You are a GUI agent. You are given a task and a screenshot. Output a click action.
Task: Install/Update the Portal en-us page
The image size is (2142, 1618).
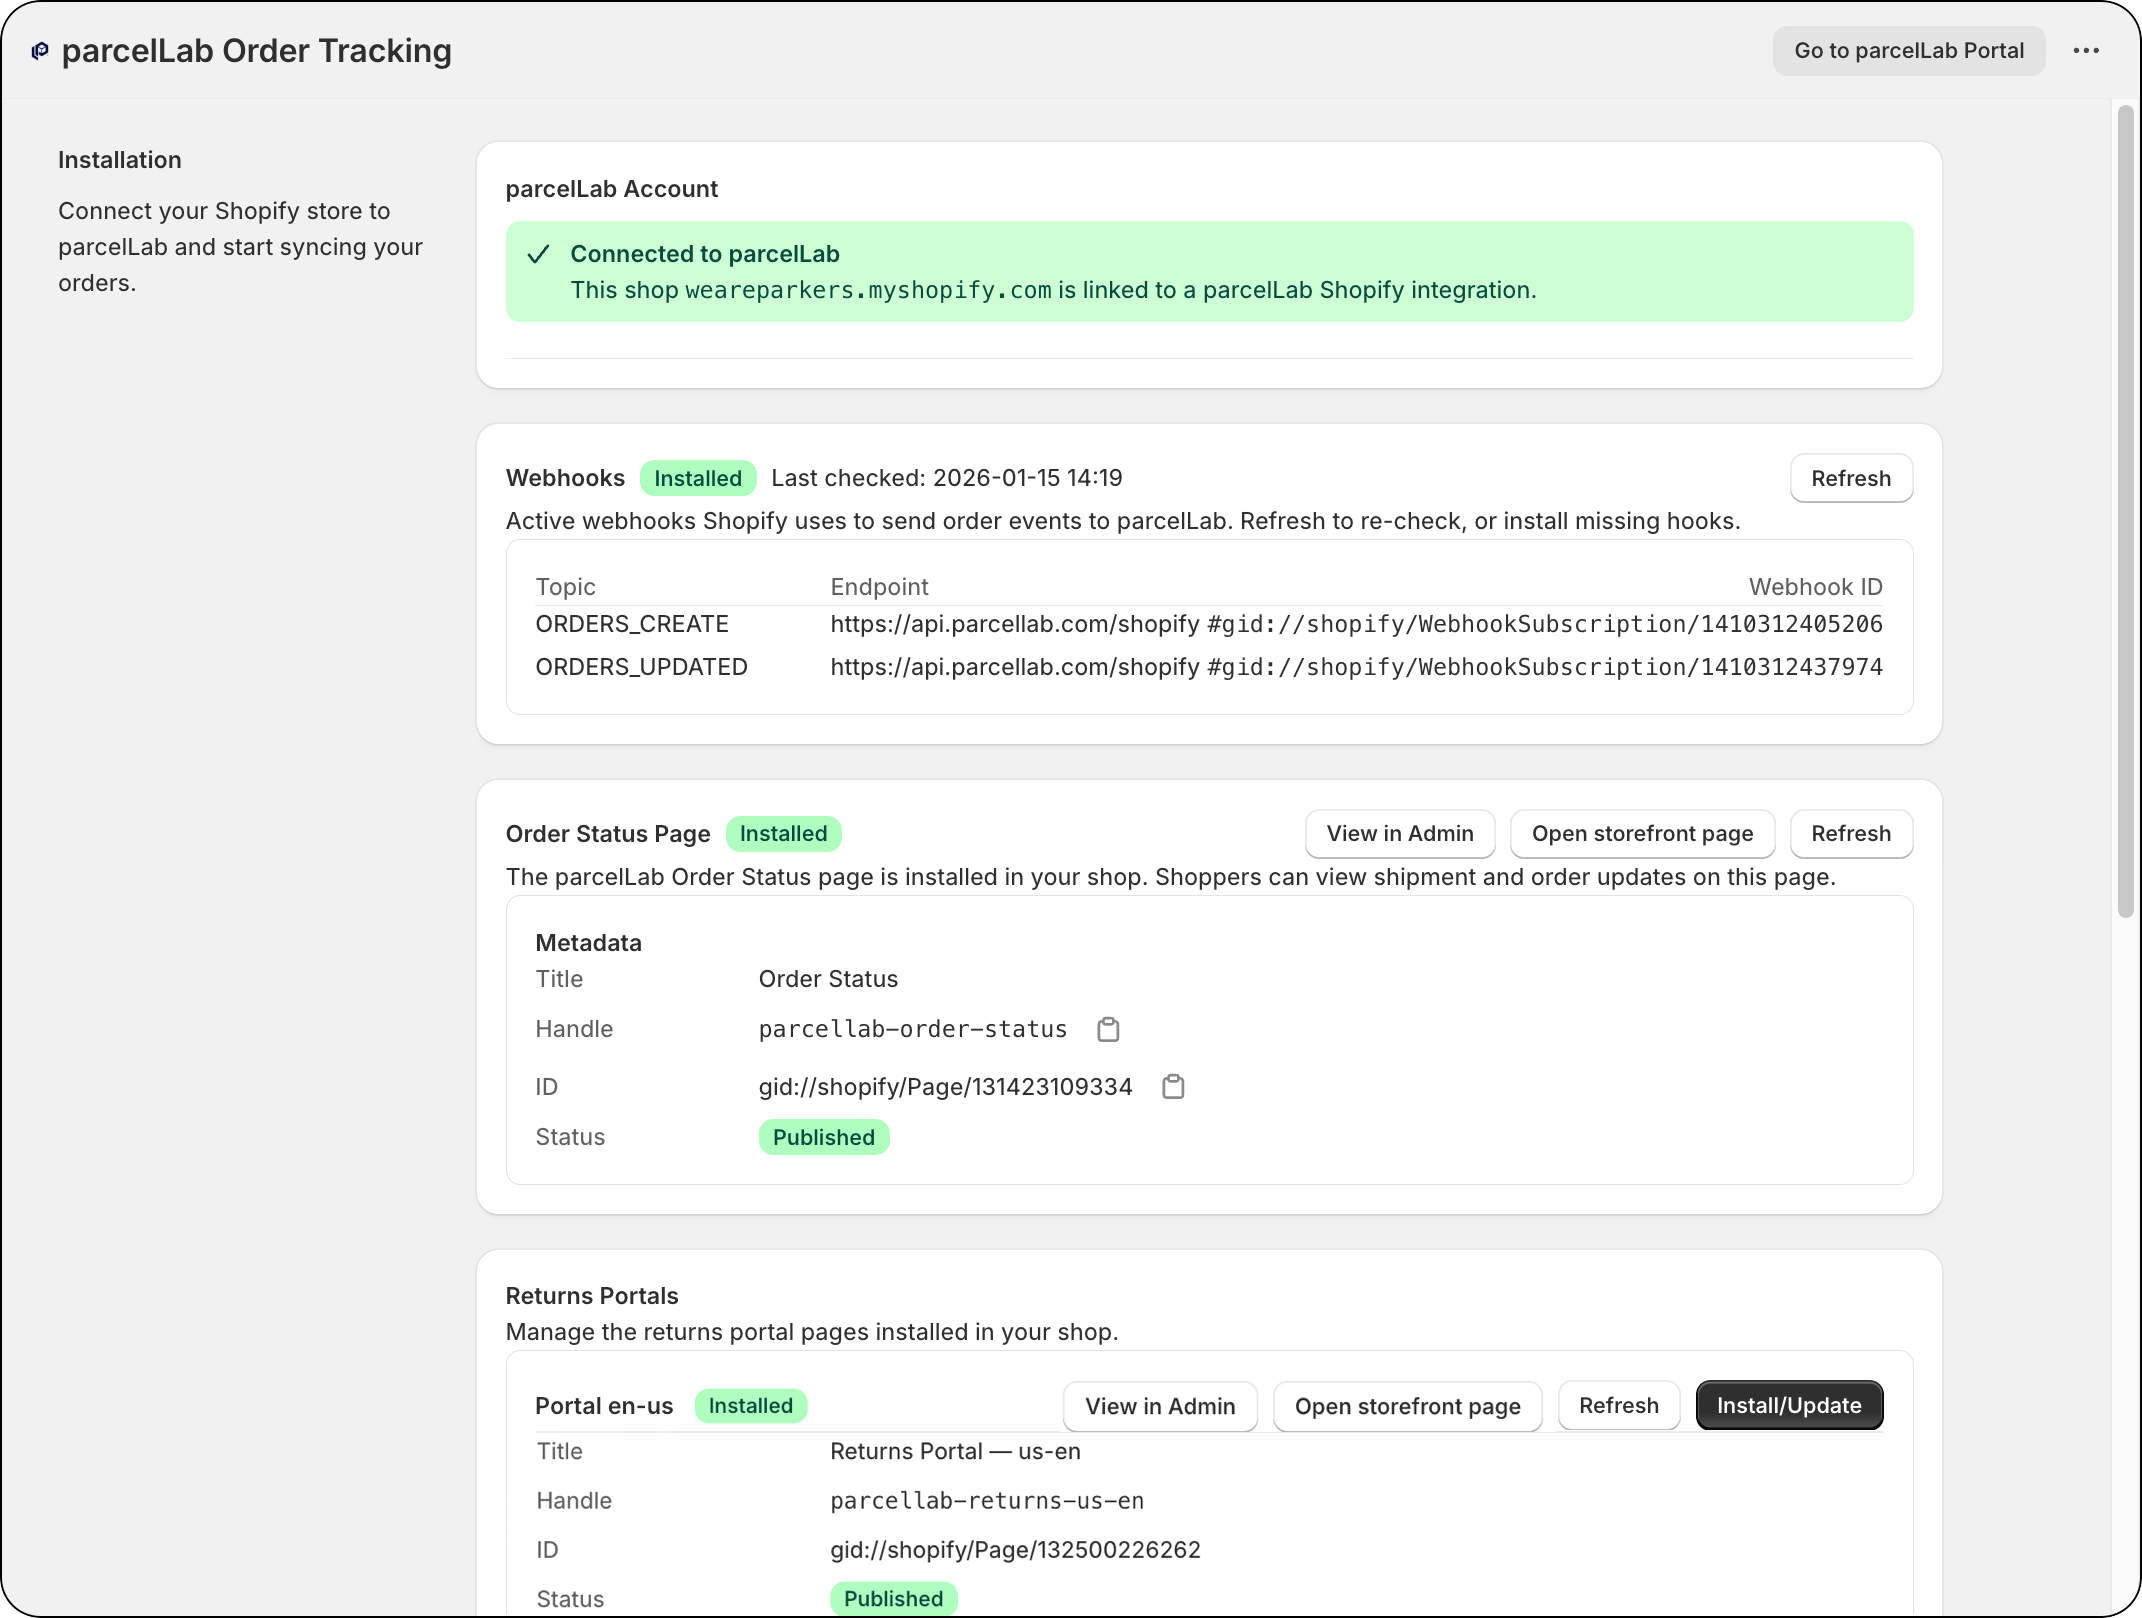[1789, 1405]
